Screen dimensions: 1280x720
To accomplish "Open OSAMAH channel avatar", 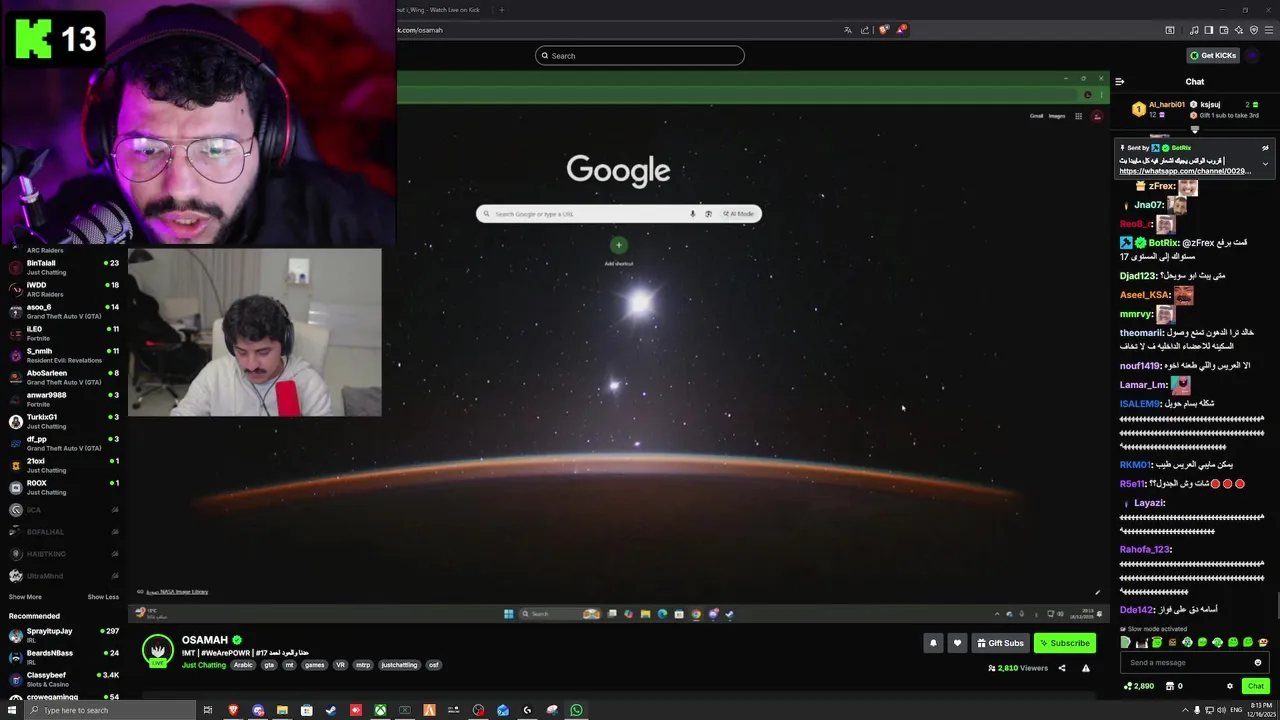I will pyautogui.click(x=158, y=650).
